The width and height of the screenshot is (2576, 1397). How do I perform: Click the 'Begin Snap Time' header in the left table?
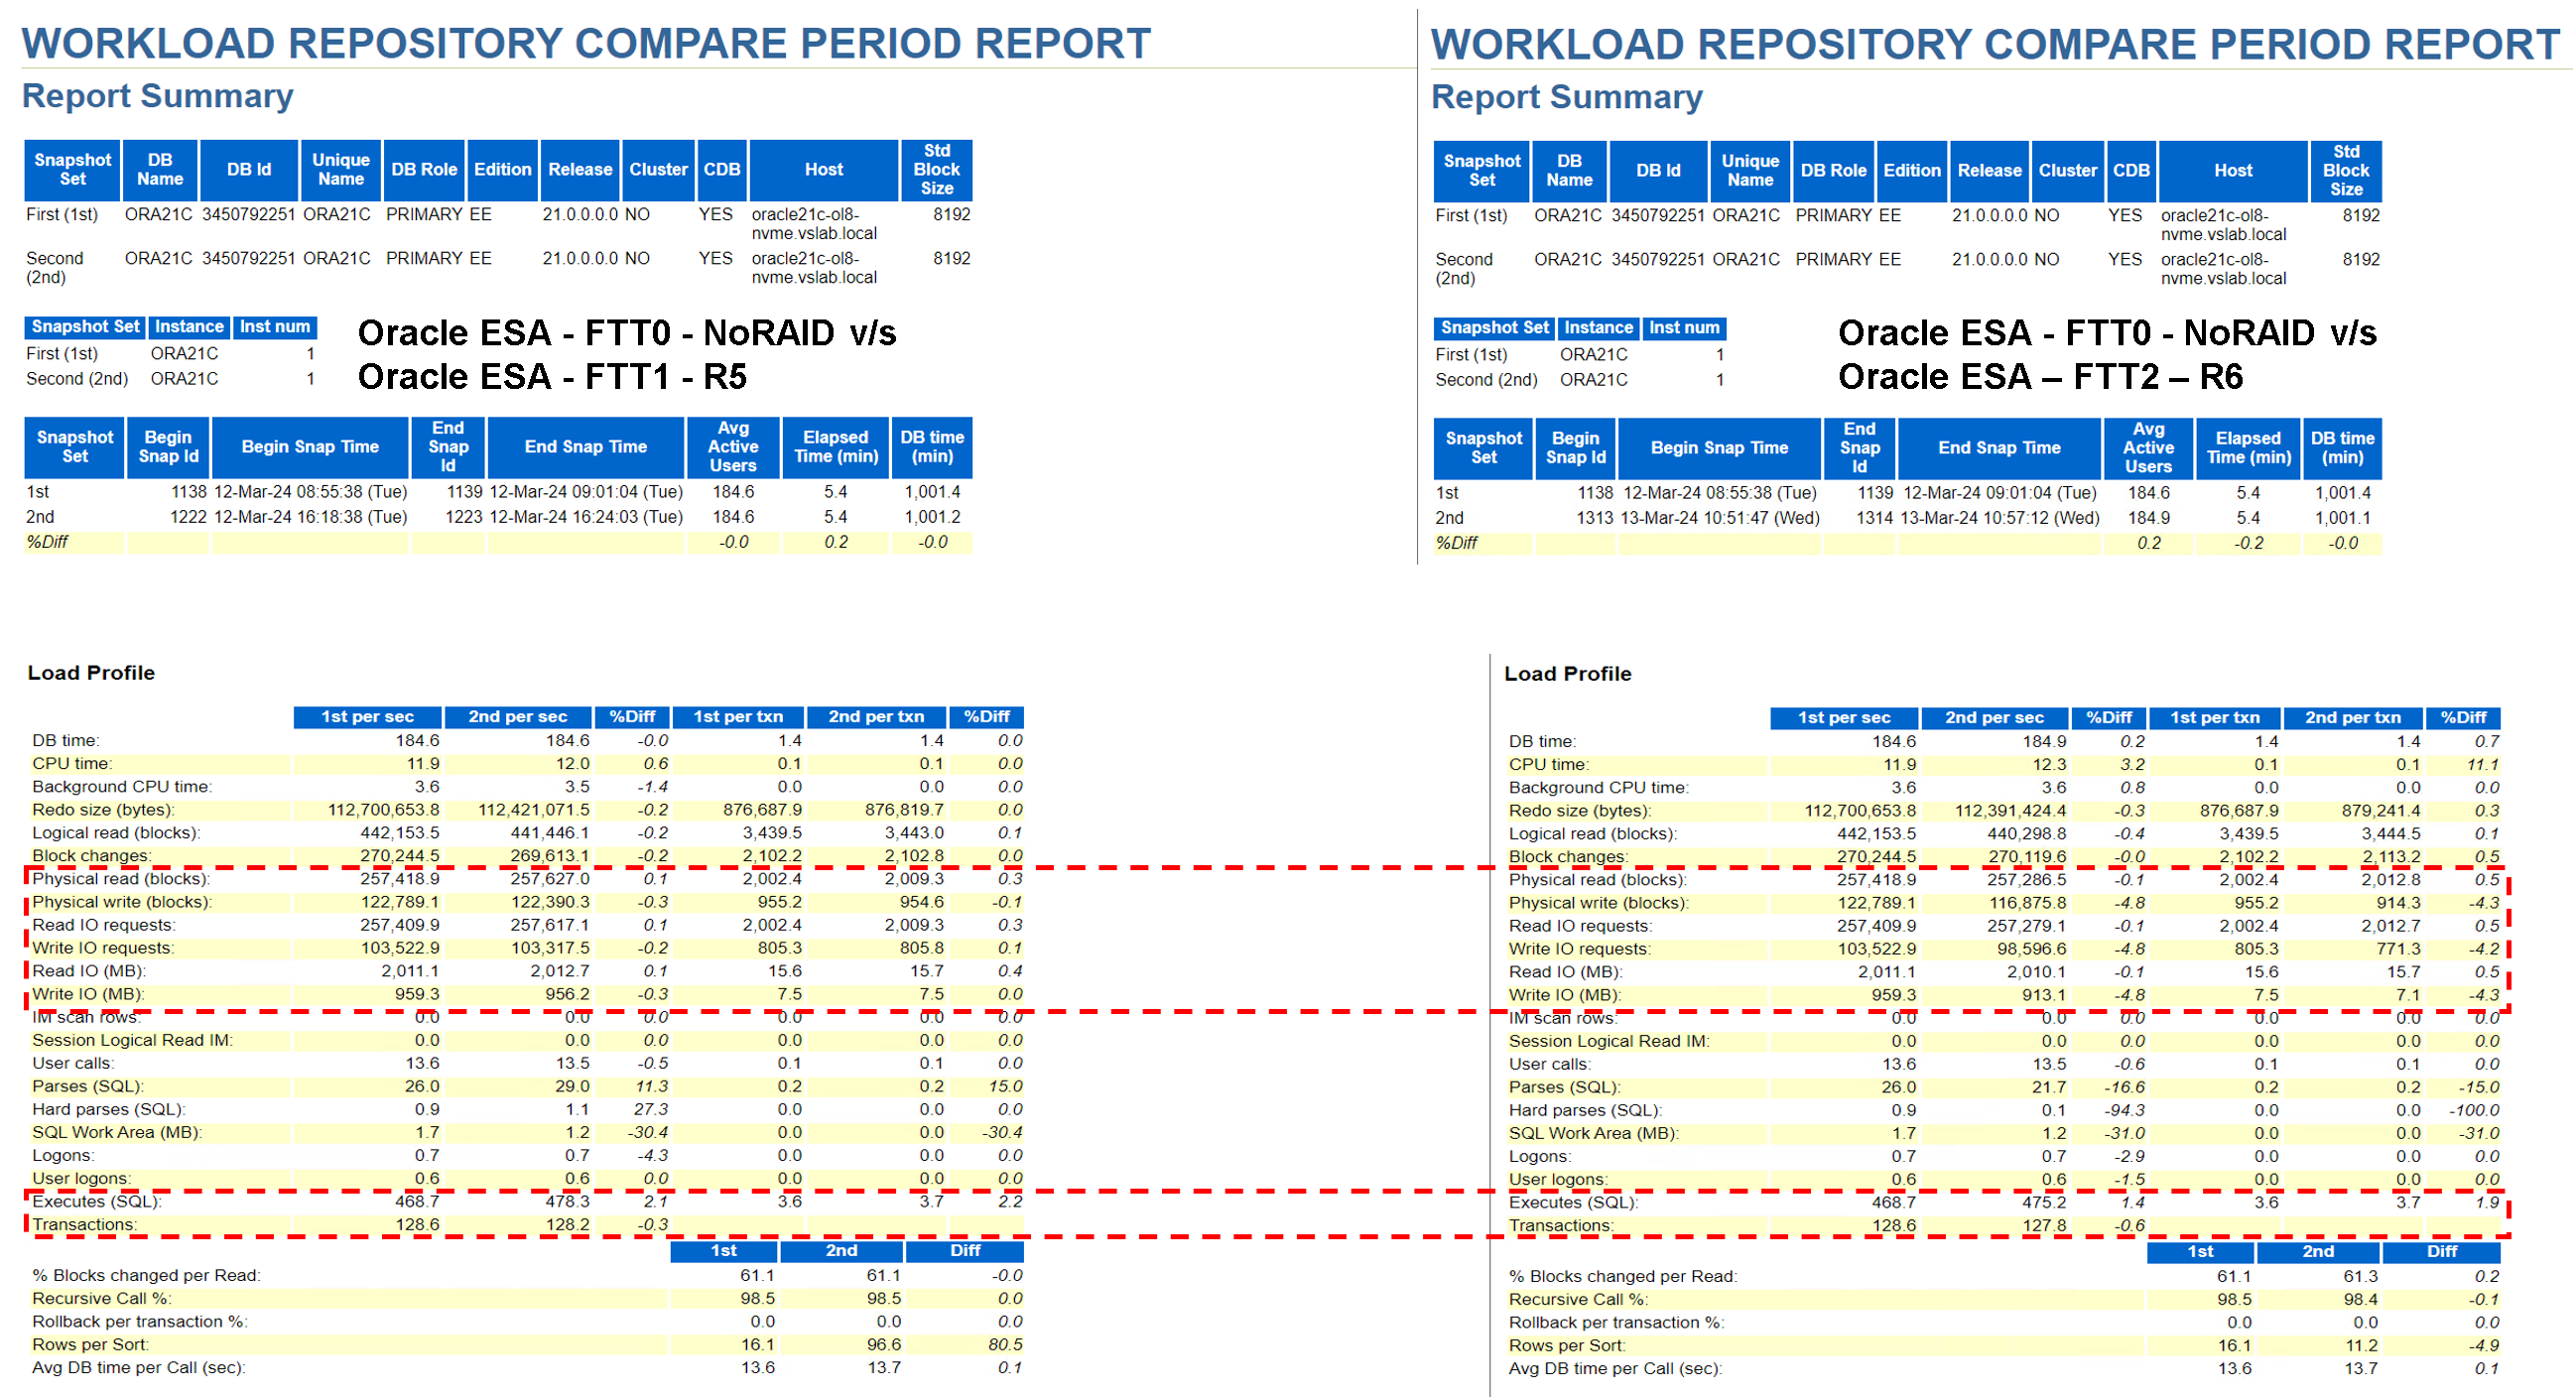click(310, 447)
